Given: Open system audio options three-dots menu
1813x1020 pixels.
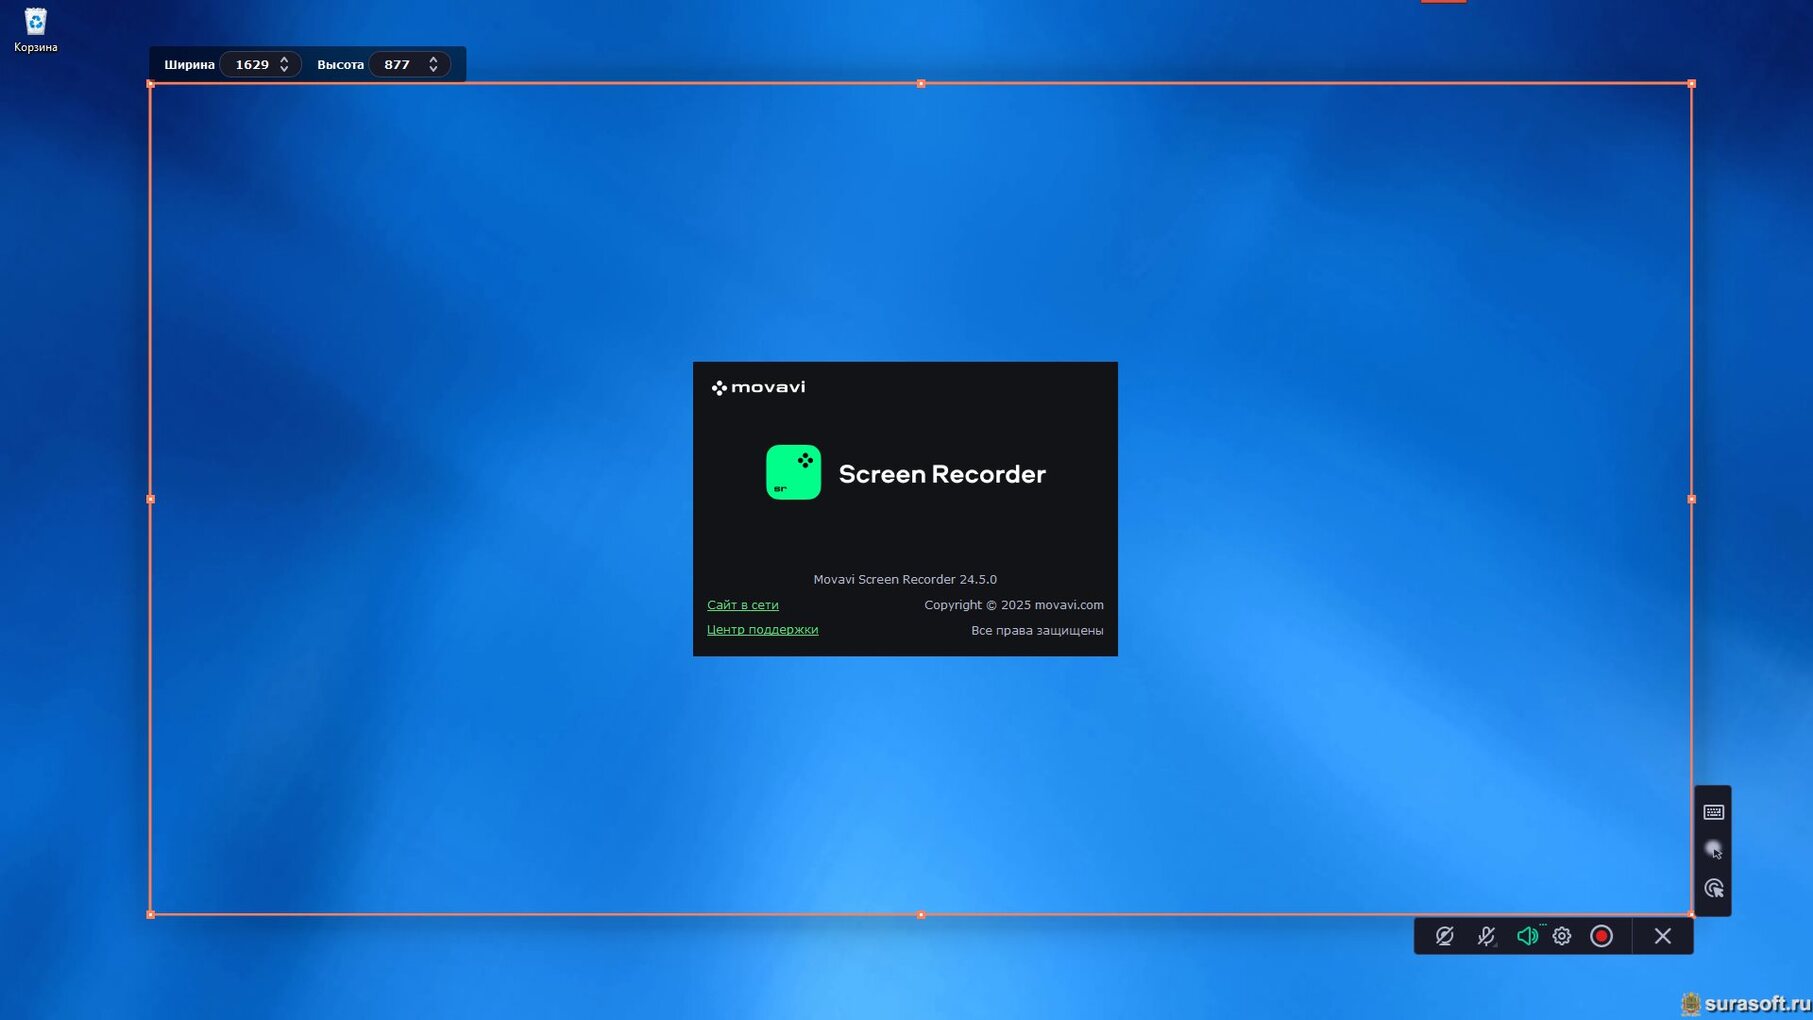Looking at the screenshot, I should tap(1543, 925).
